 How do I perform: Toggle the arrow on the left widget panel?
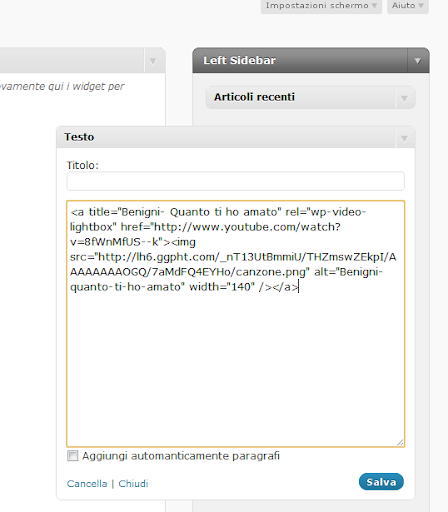coord(153,61)
